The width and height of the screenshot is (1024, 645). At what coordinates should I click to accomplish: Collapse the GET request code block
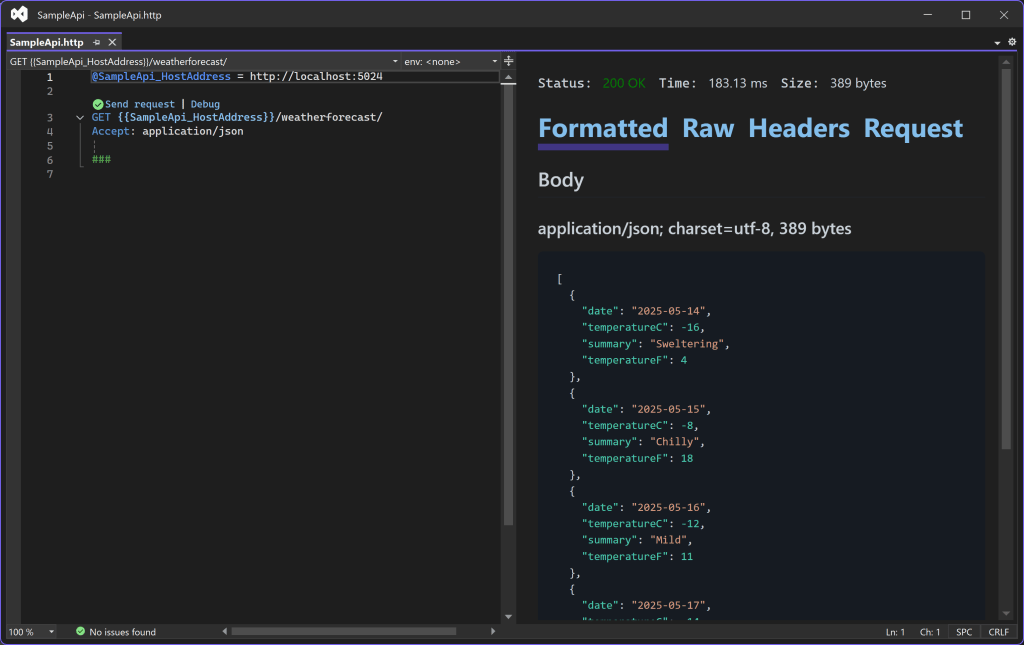pyautogui.click(x=80, y=118)
